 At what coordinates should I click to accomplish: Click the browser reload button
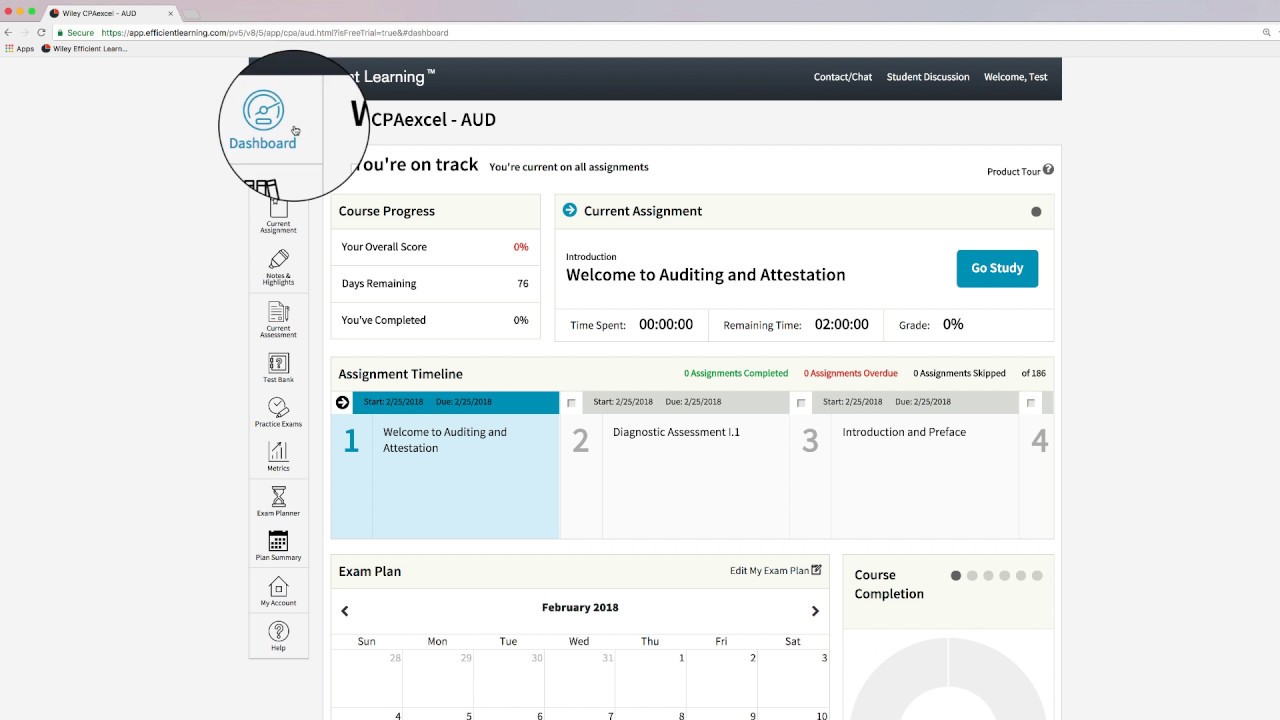41,32
